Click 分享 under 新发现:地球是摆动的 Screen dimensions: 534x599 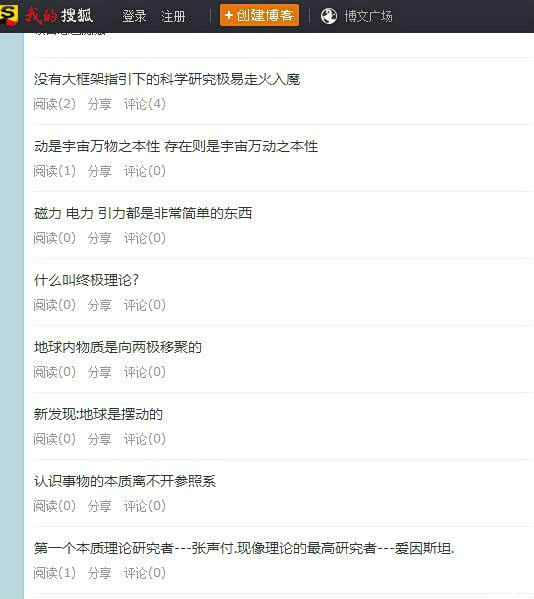tap(99, 439)
